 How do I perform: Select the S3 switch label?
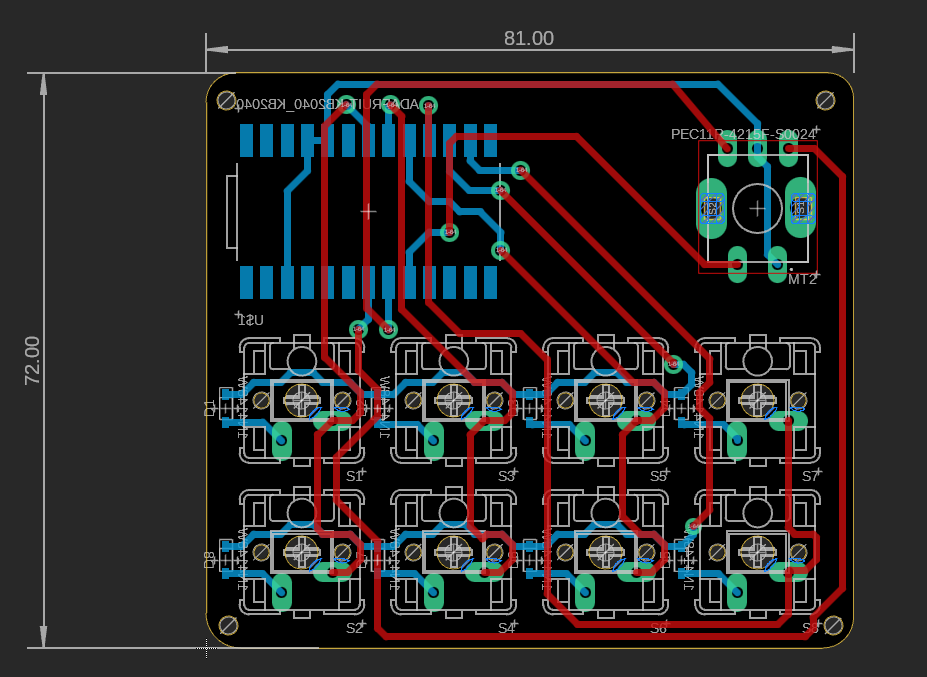click(506, 476)
